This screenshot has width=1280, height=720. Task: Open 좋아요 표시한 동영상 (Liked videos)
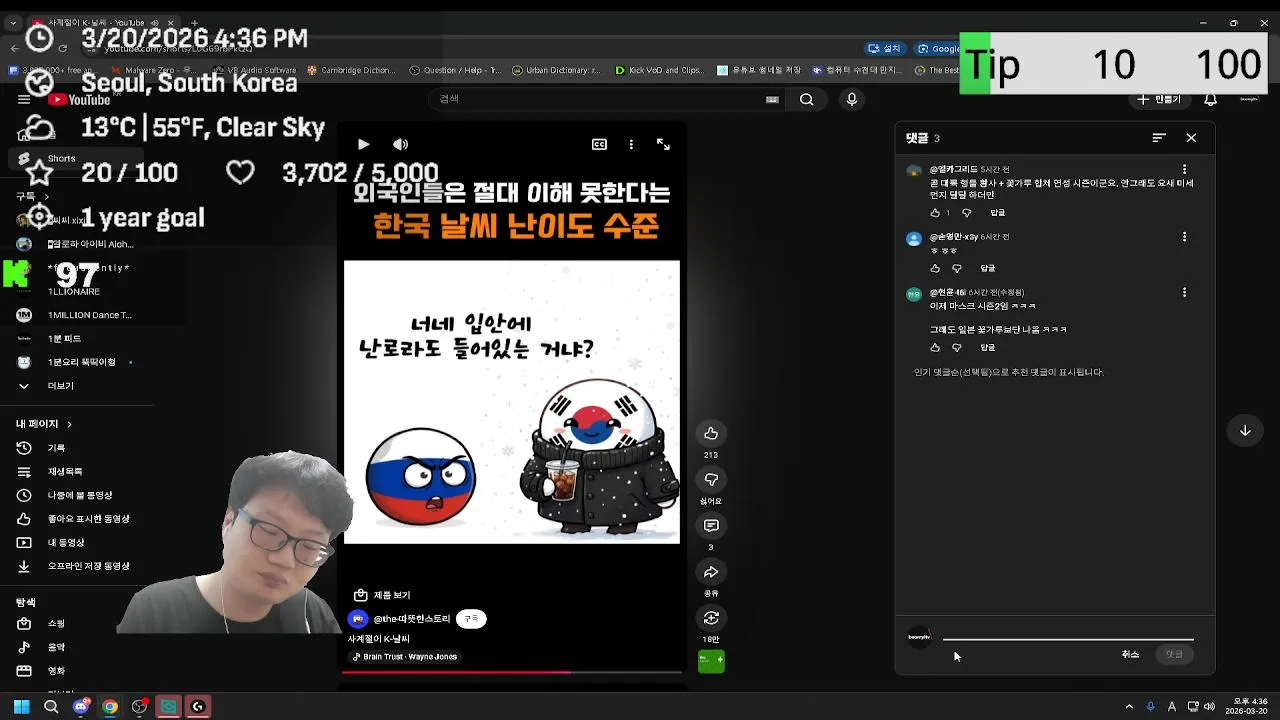[88, 519]
